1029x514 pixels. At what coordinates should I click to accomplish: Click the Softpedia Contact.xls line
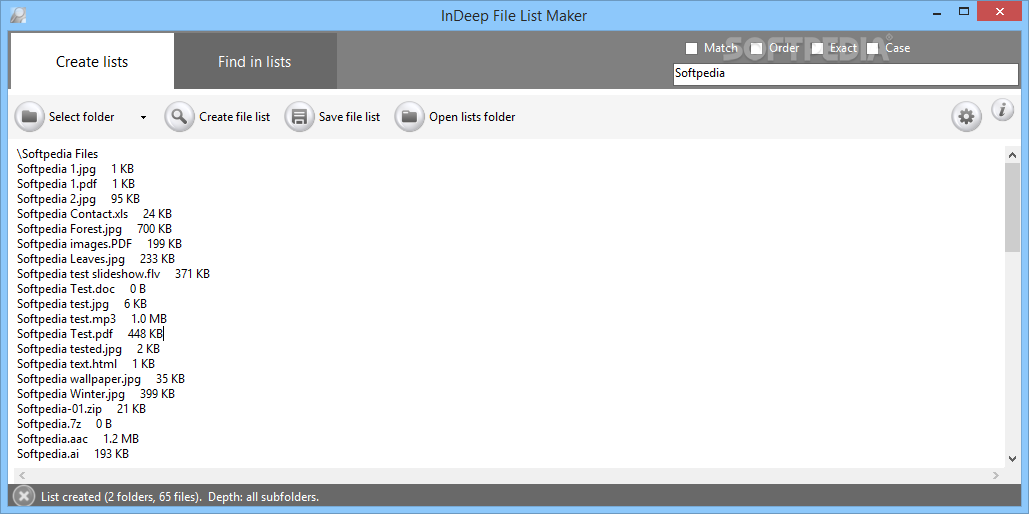[94, 214]
